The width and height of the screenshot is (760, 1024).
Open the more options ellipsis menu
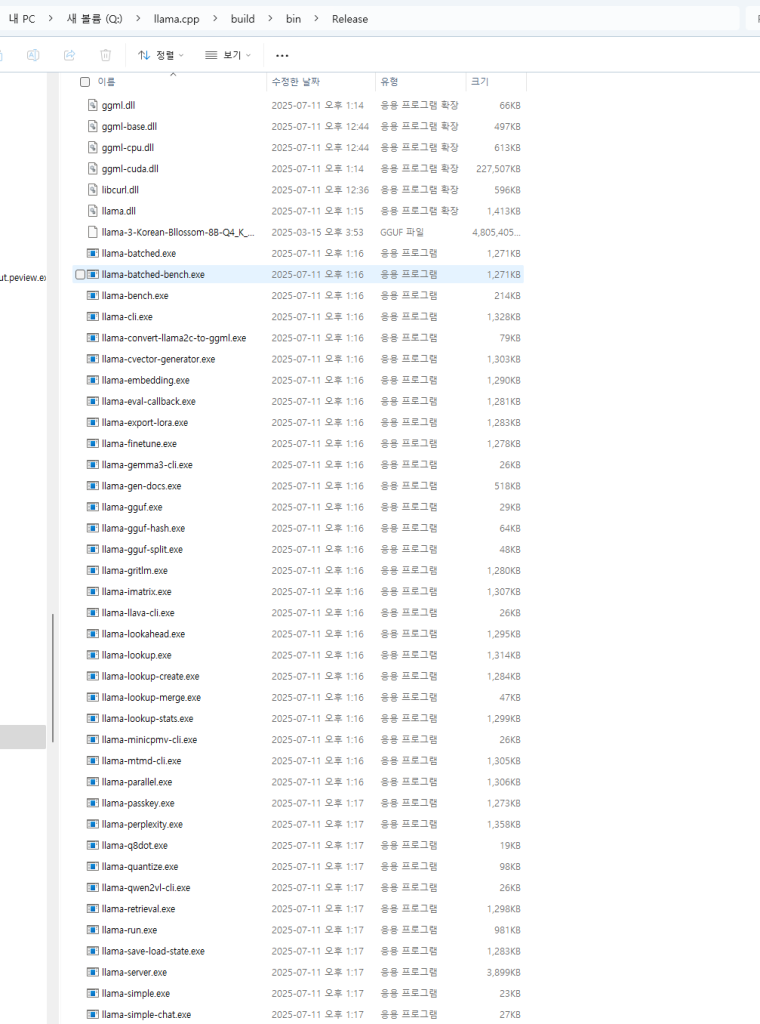(282, 56)
